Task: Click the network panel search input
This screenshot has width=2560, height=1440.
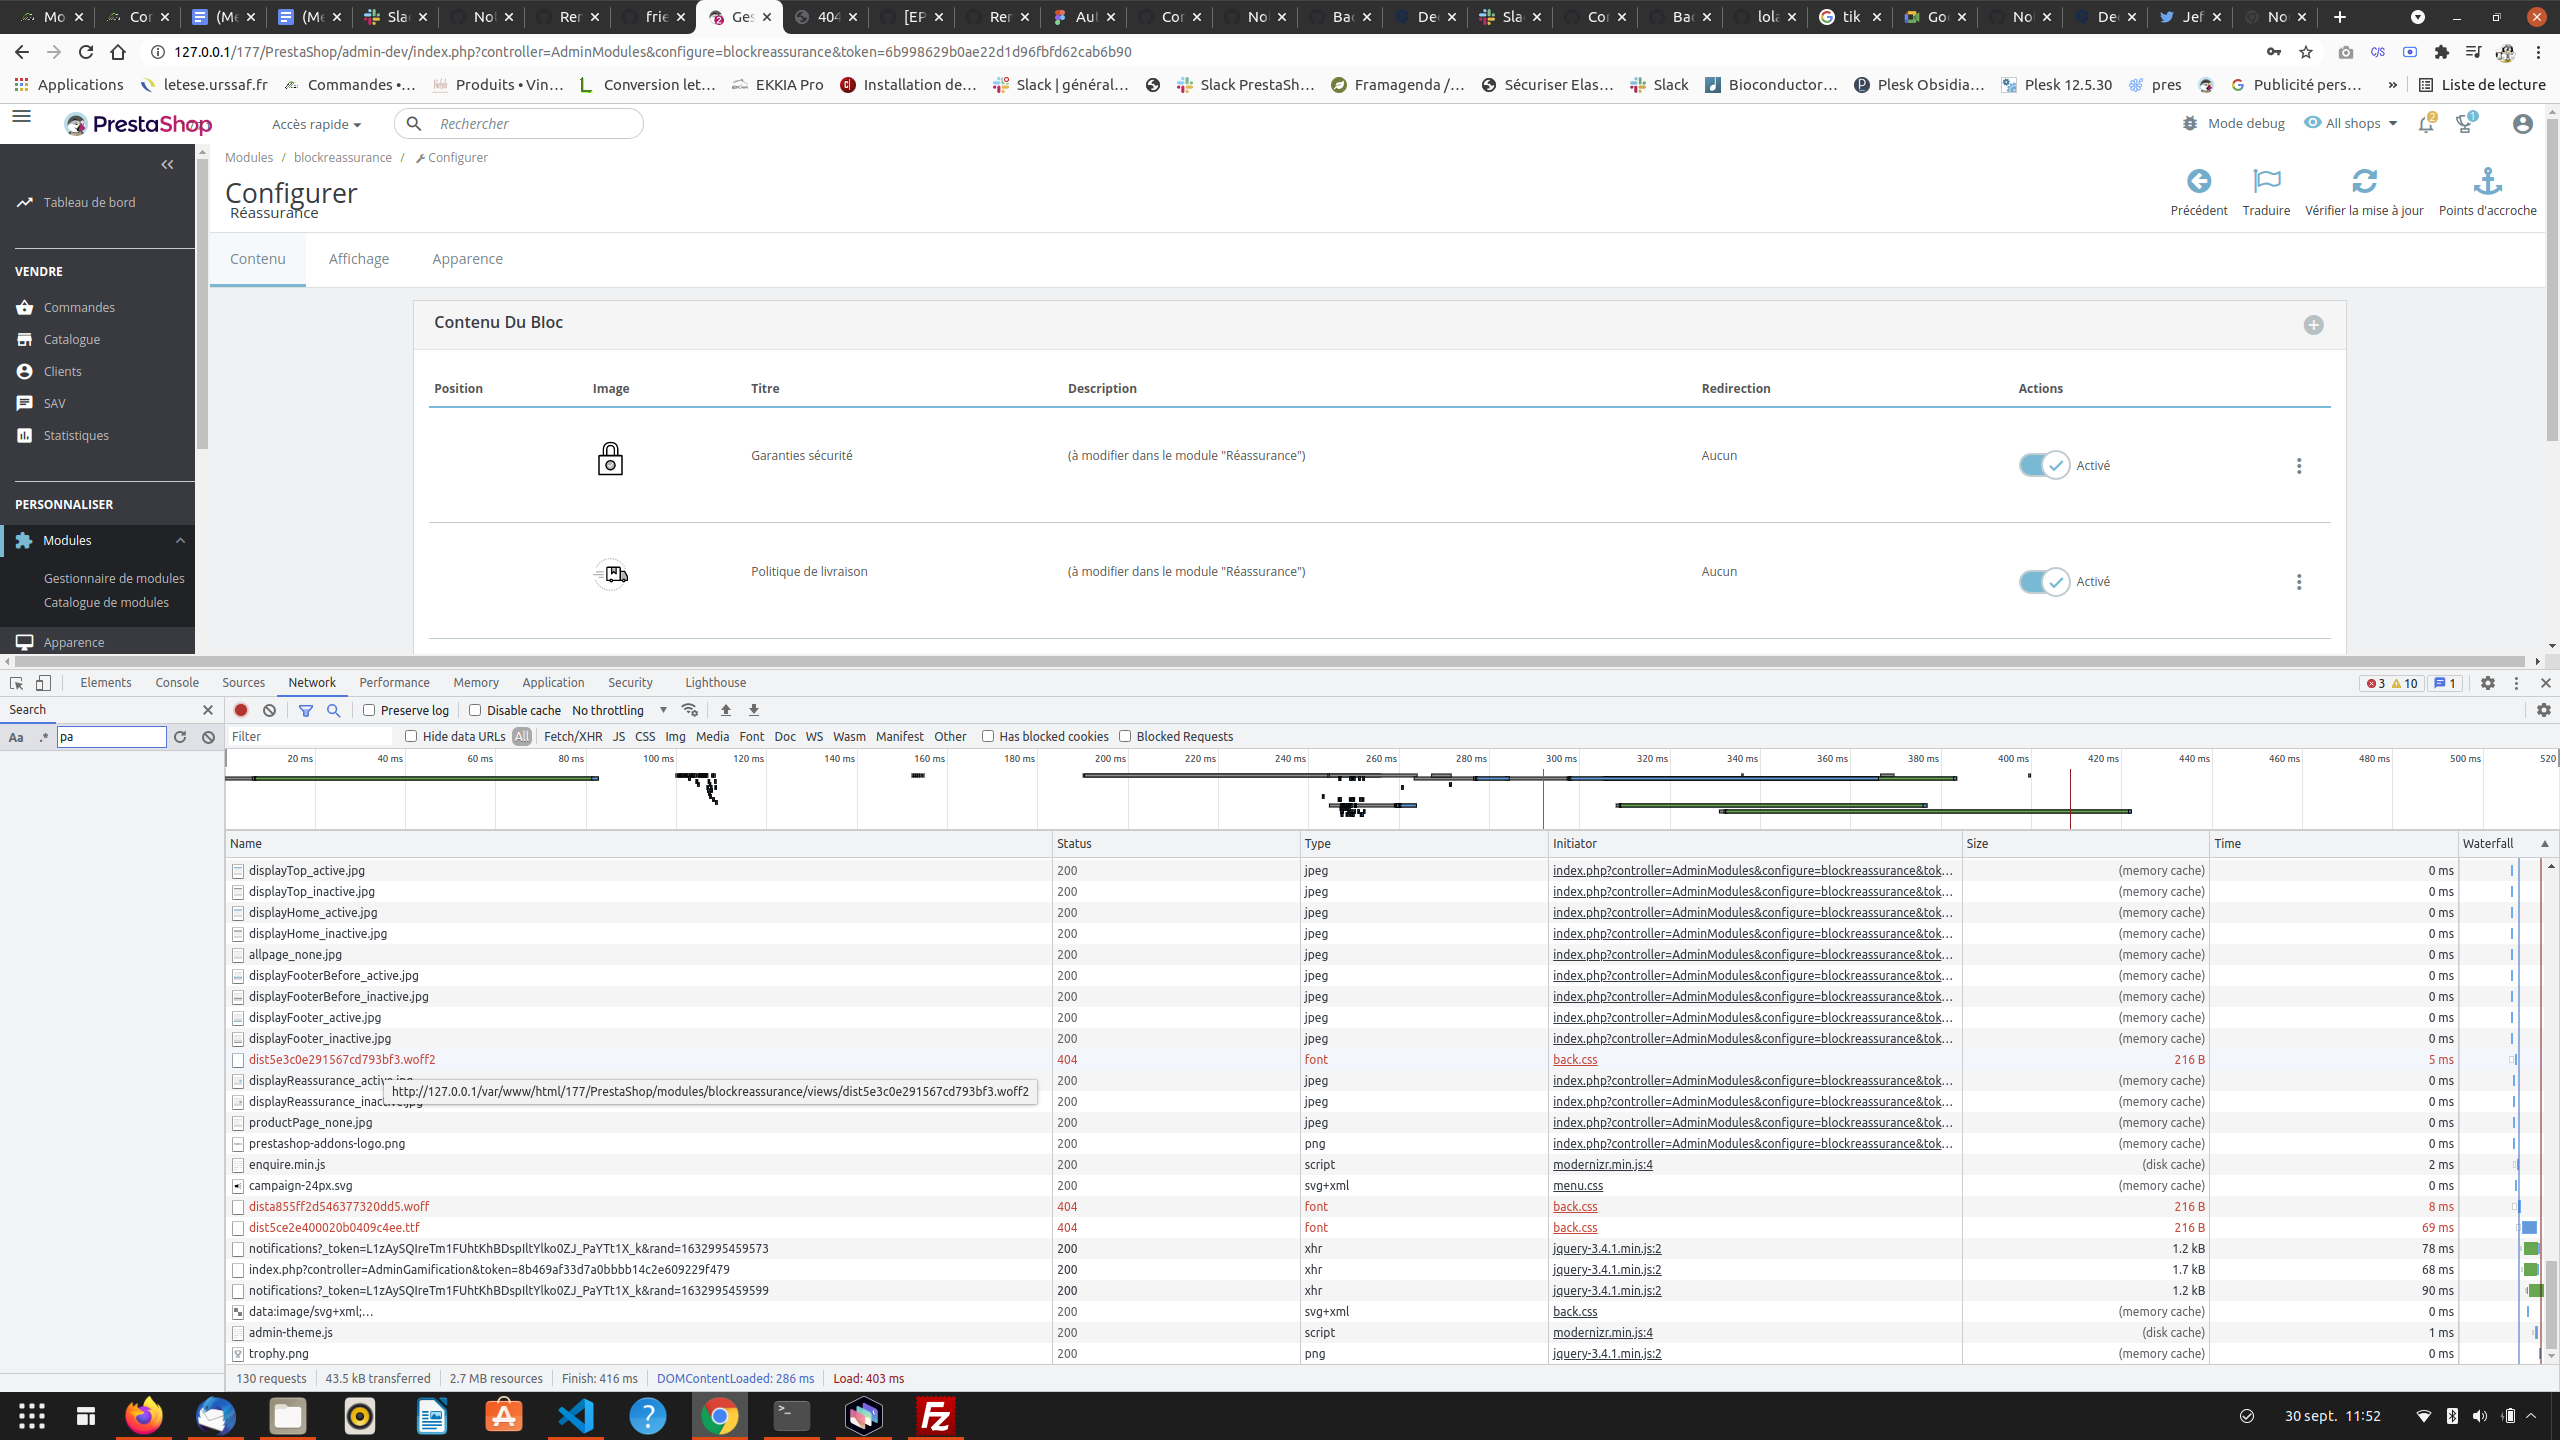Action: [110, 737]
